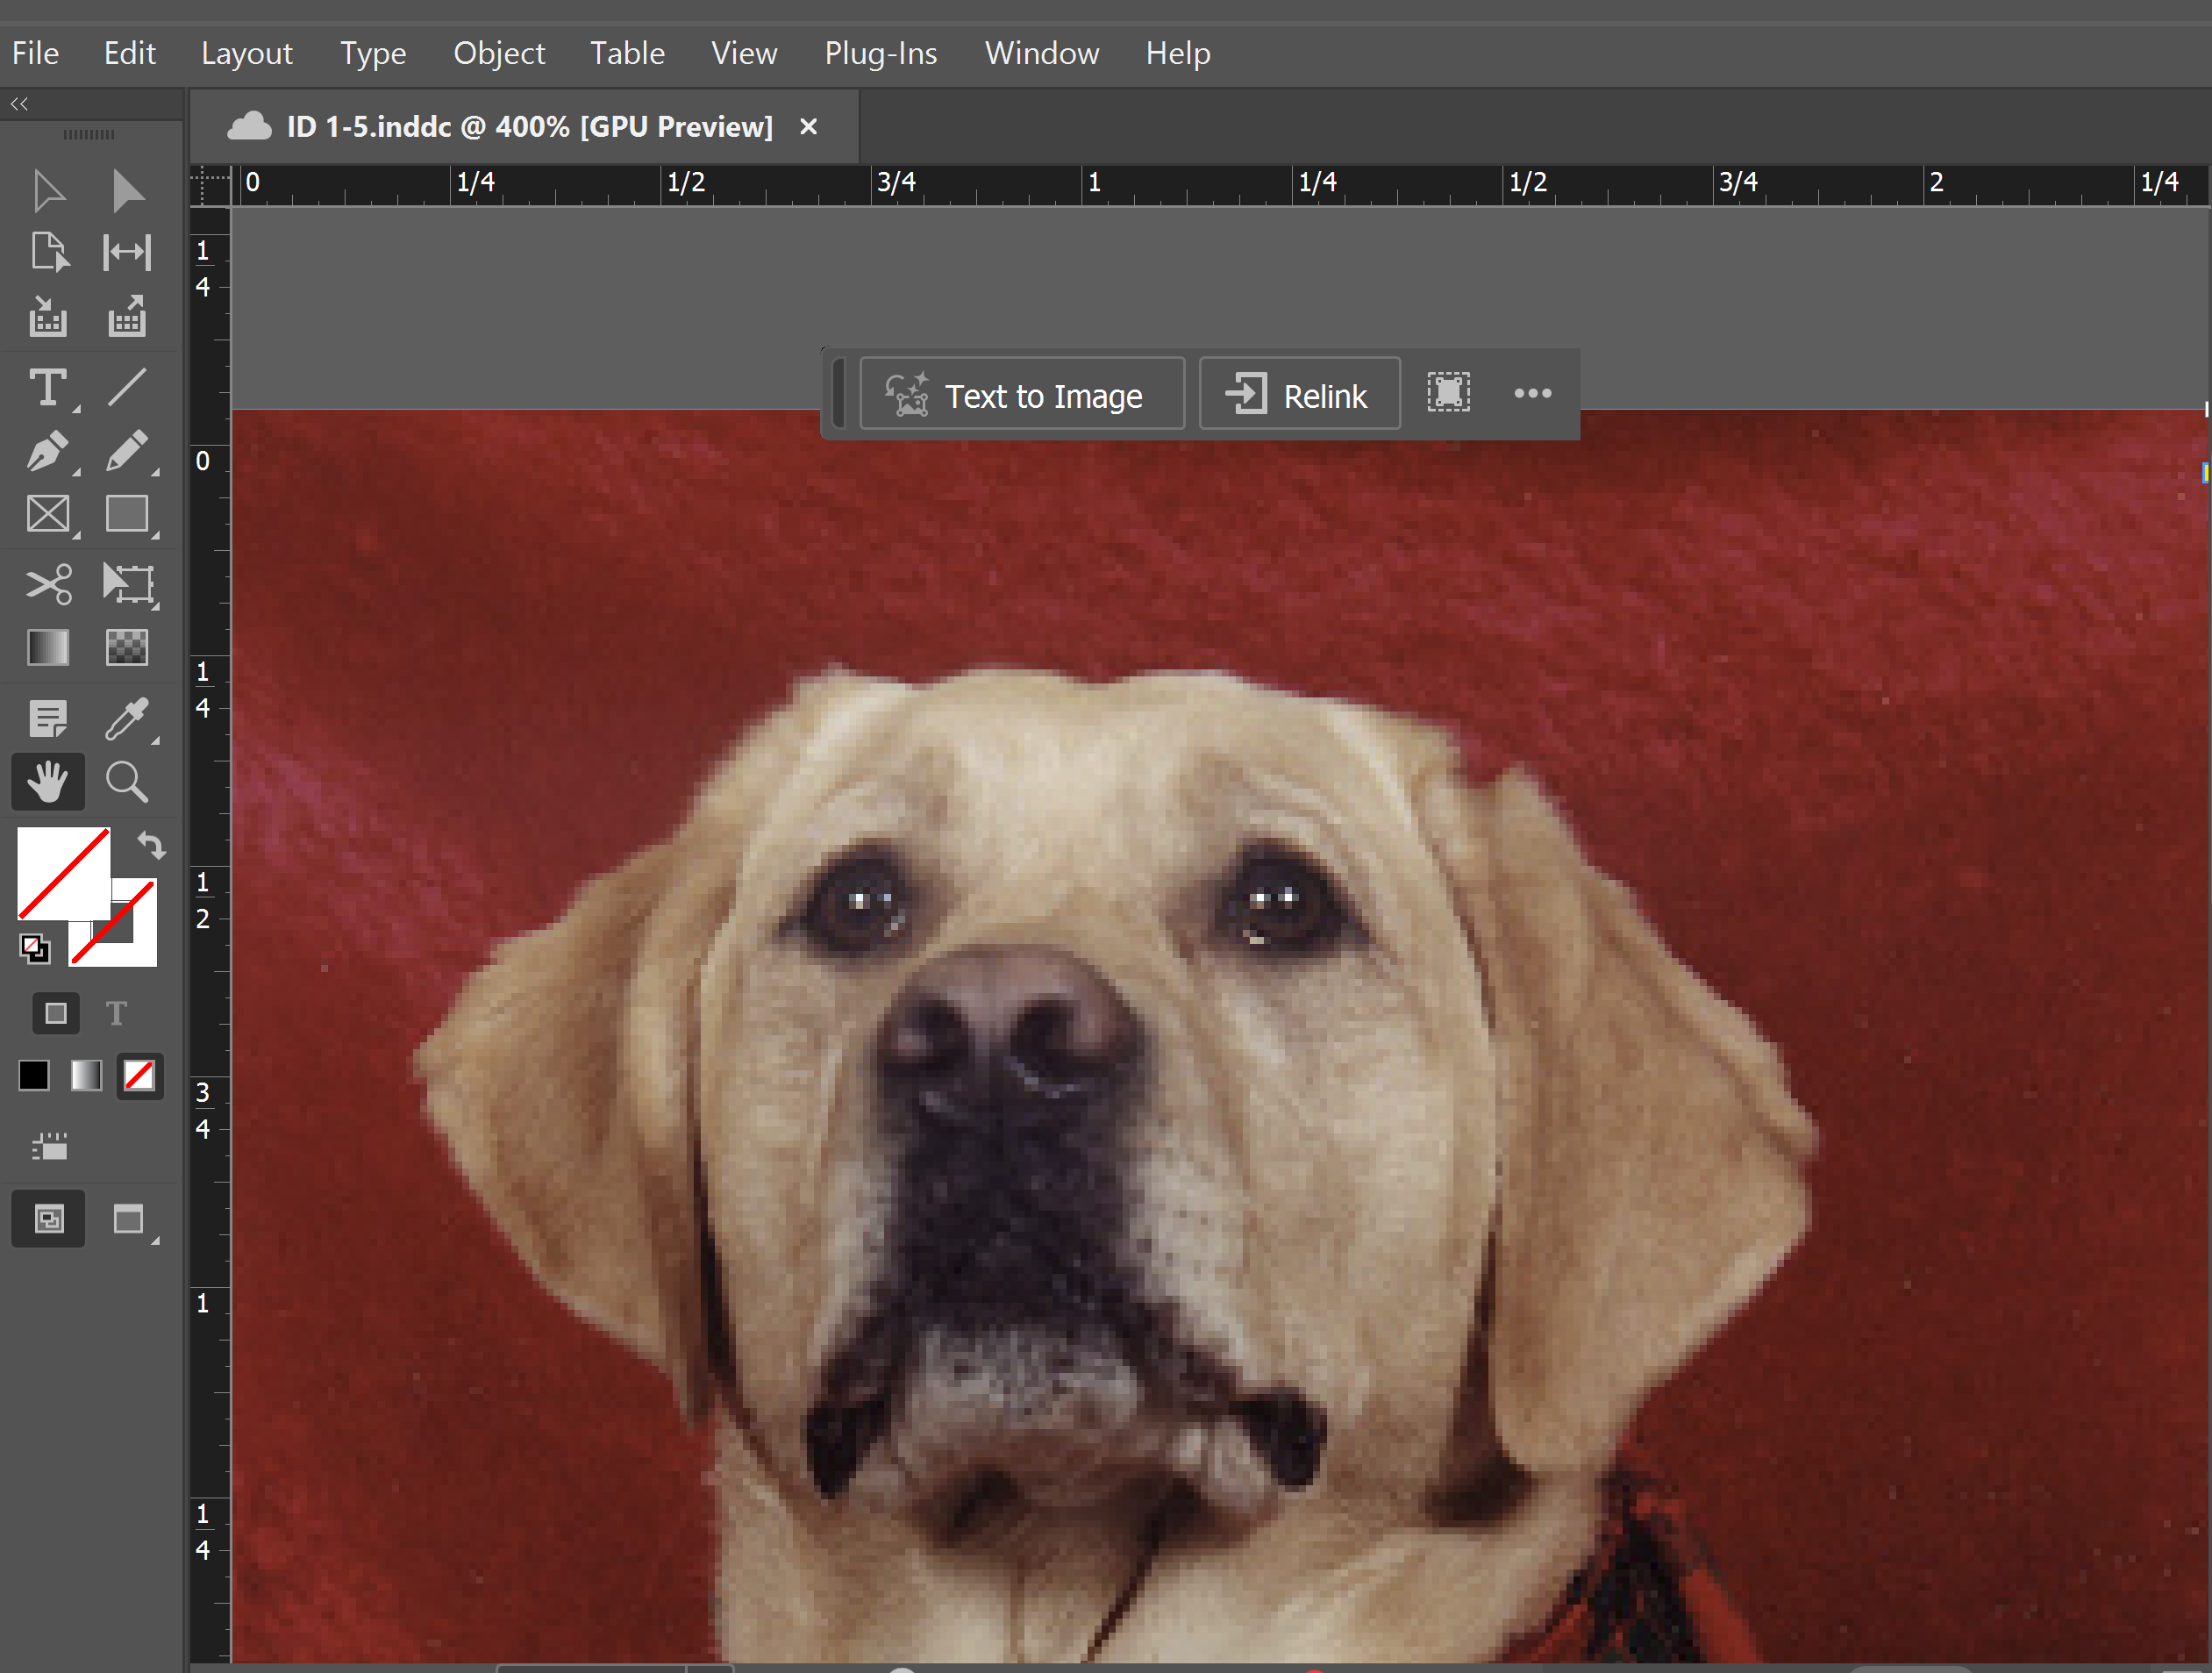Select the Pen tool
This screenshot has width=2212, height=1673.
coord(48,451)
